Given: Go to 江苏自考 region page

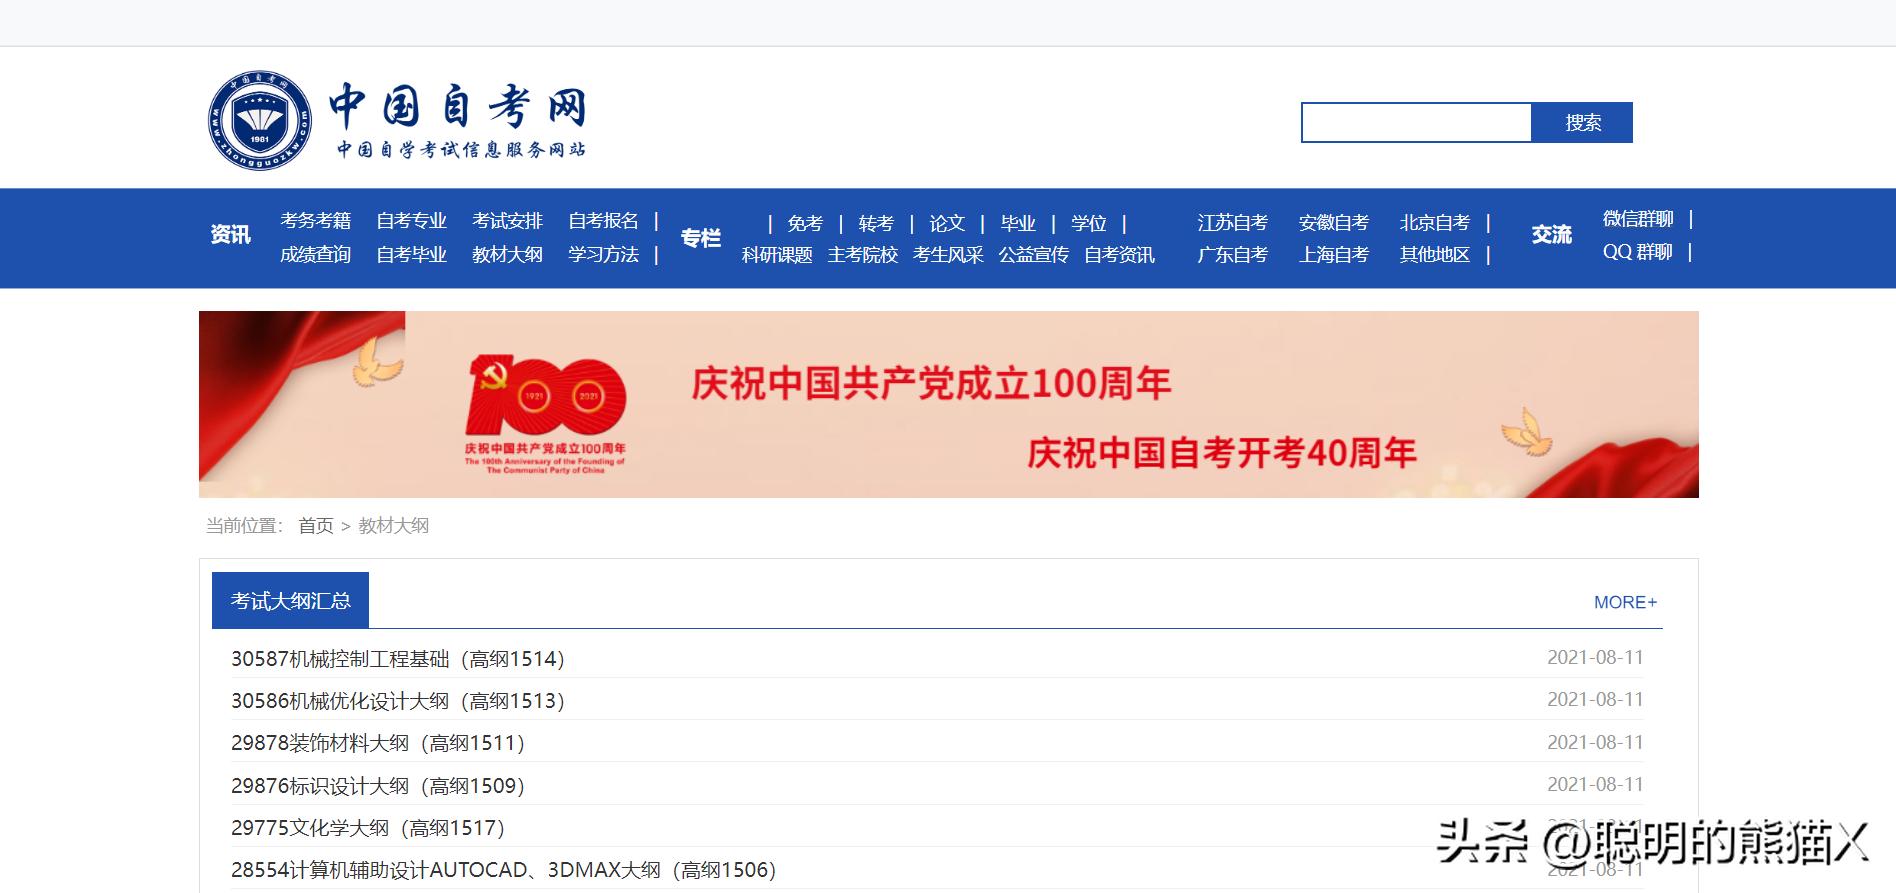Looking at the screenshot, I should [1233, 222].
